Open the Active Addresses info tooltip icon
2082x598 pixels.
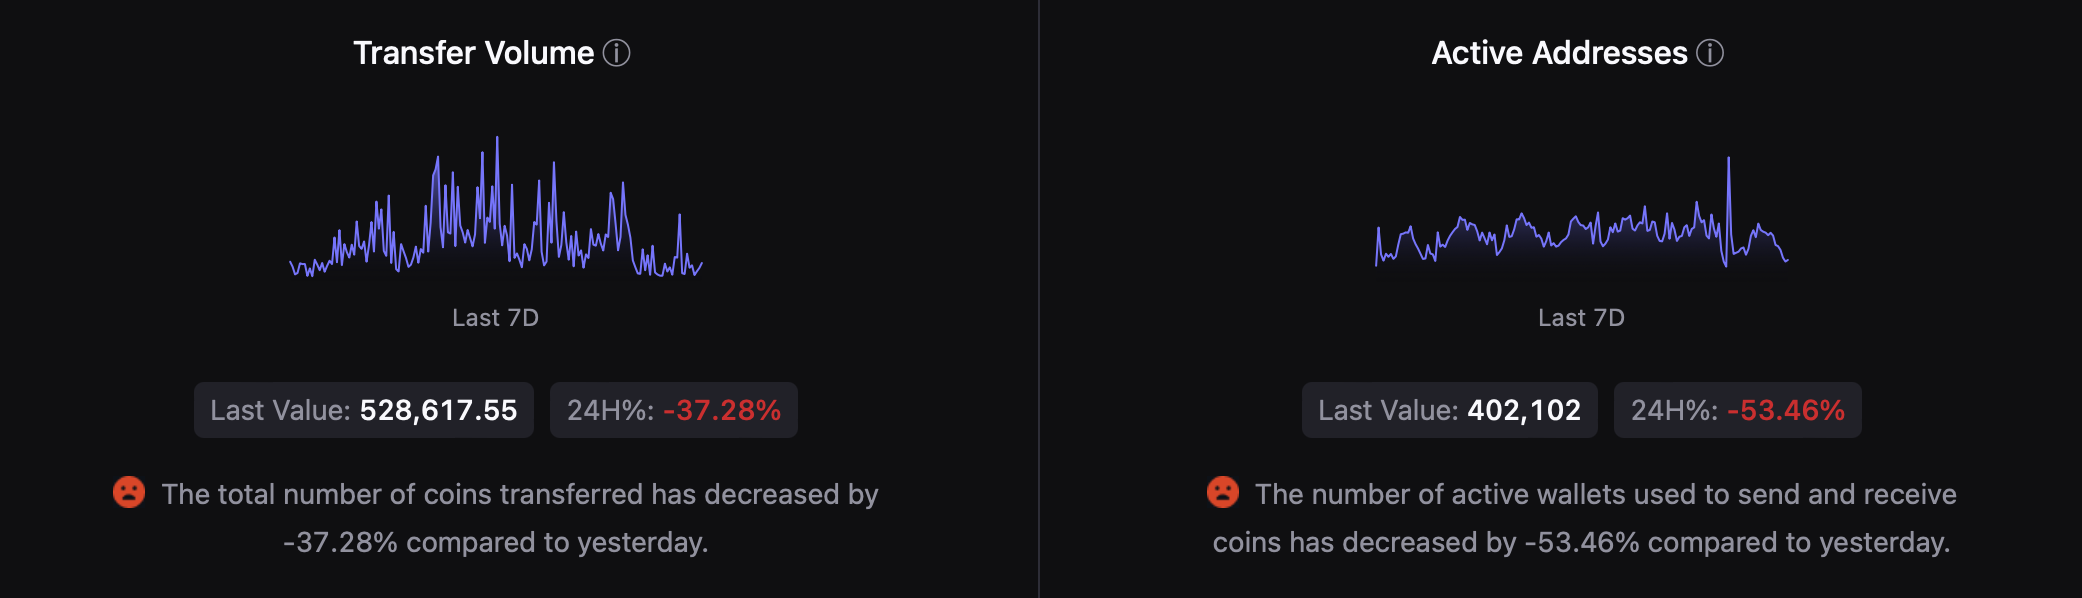pos(1710,53)
